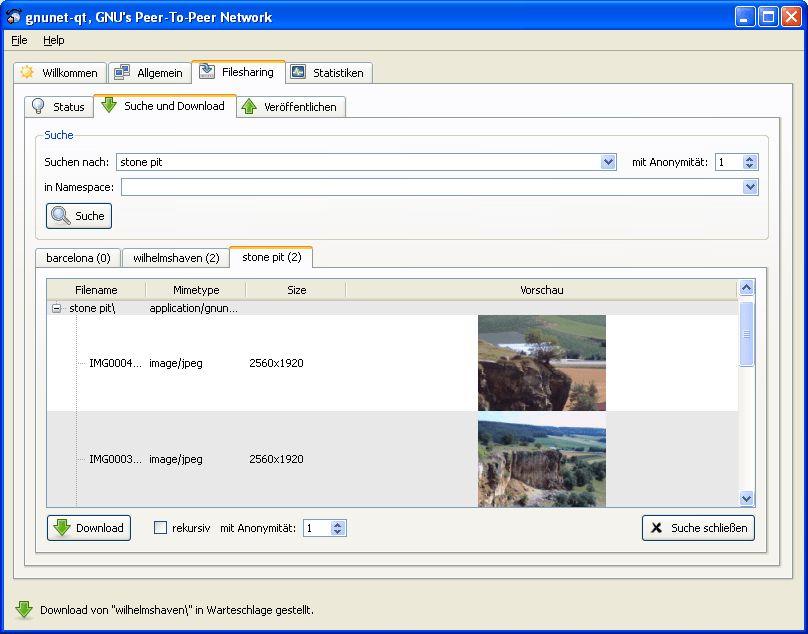The image size is (808, 634).
Task: Decrease download Anonymität spinner value
Action: click(338, 532)
